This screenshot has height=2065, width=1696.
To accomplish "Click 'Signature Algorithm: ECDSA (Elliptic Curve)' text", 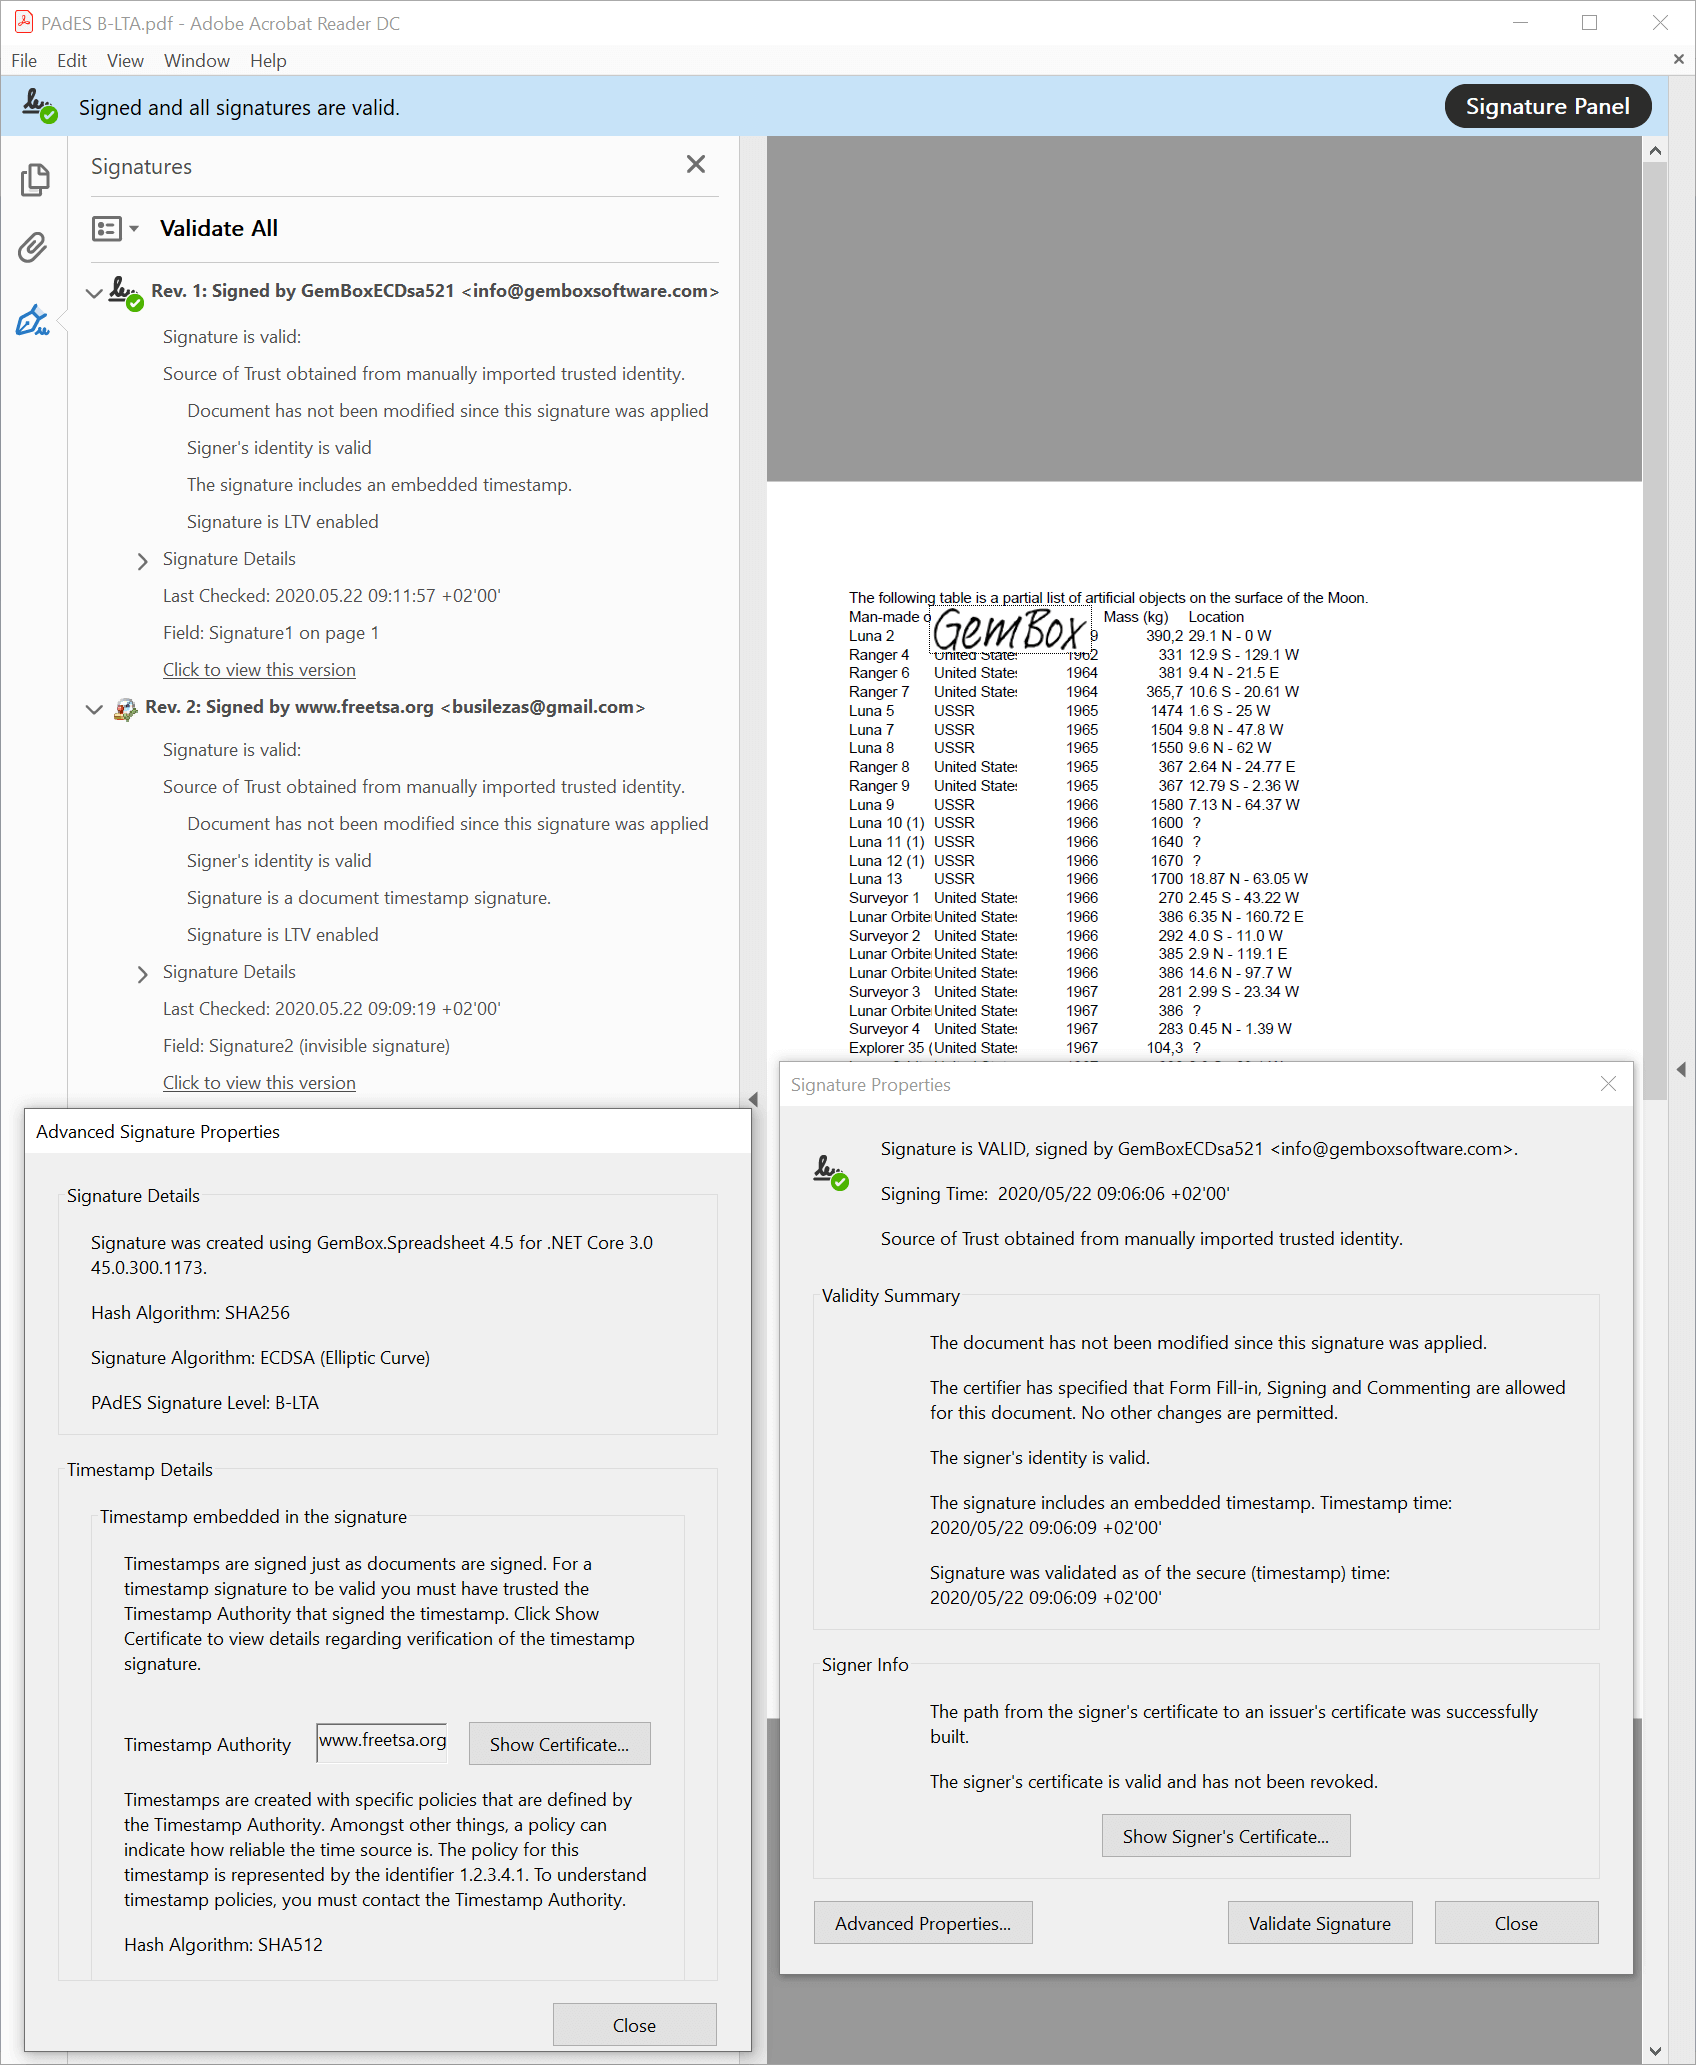I will [260, 1358].
